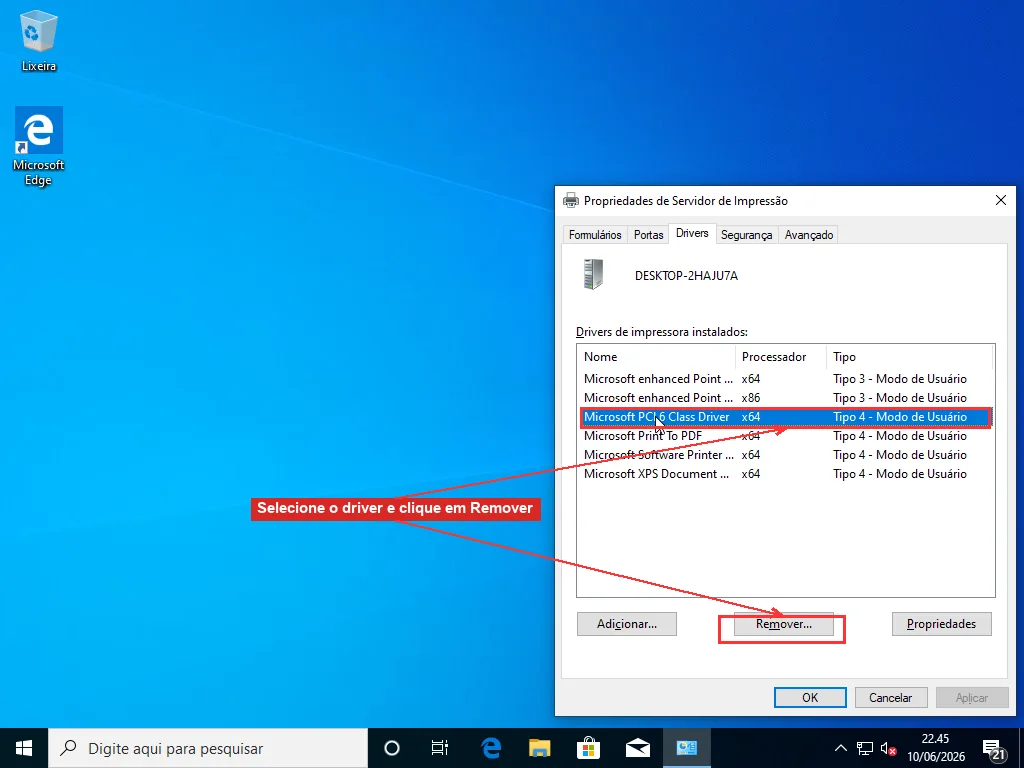
Task: Click the Cortana circle icon
Action: tap(392, 748)
